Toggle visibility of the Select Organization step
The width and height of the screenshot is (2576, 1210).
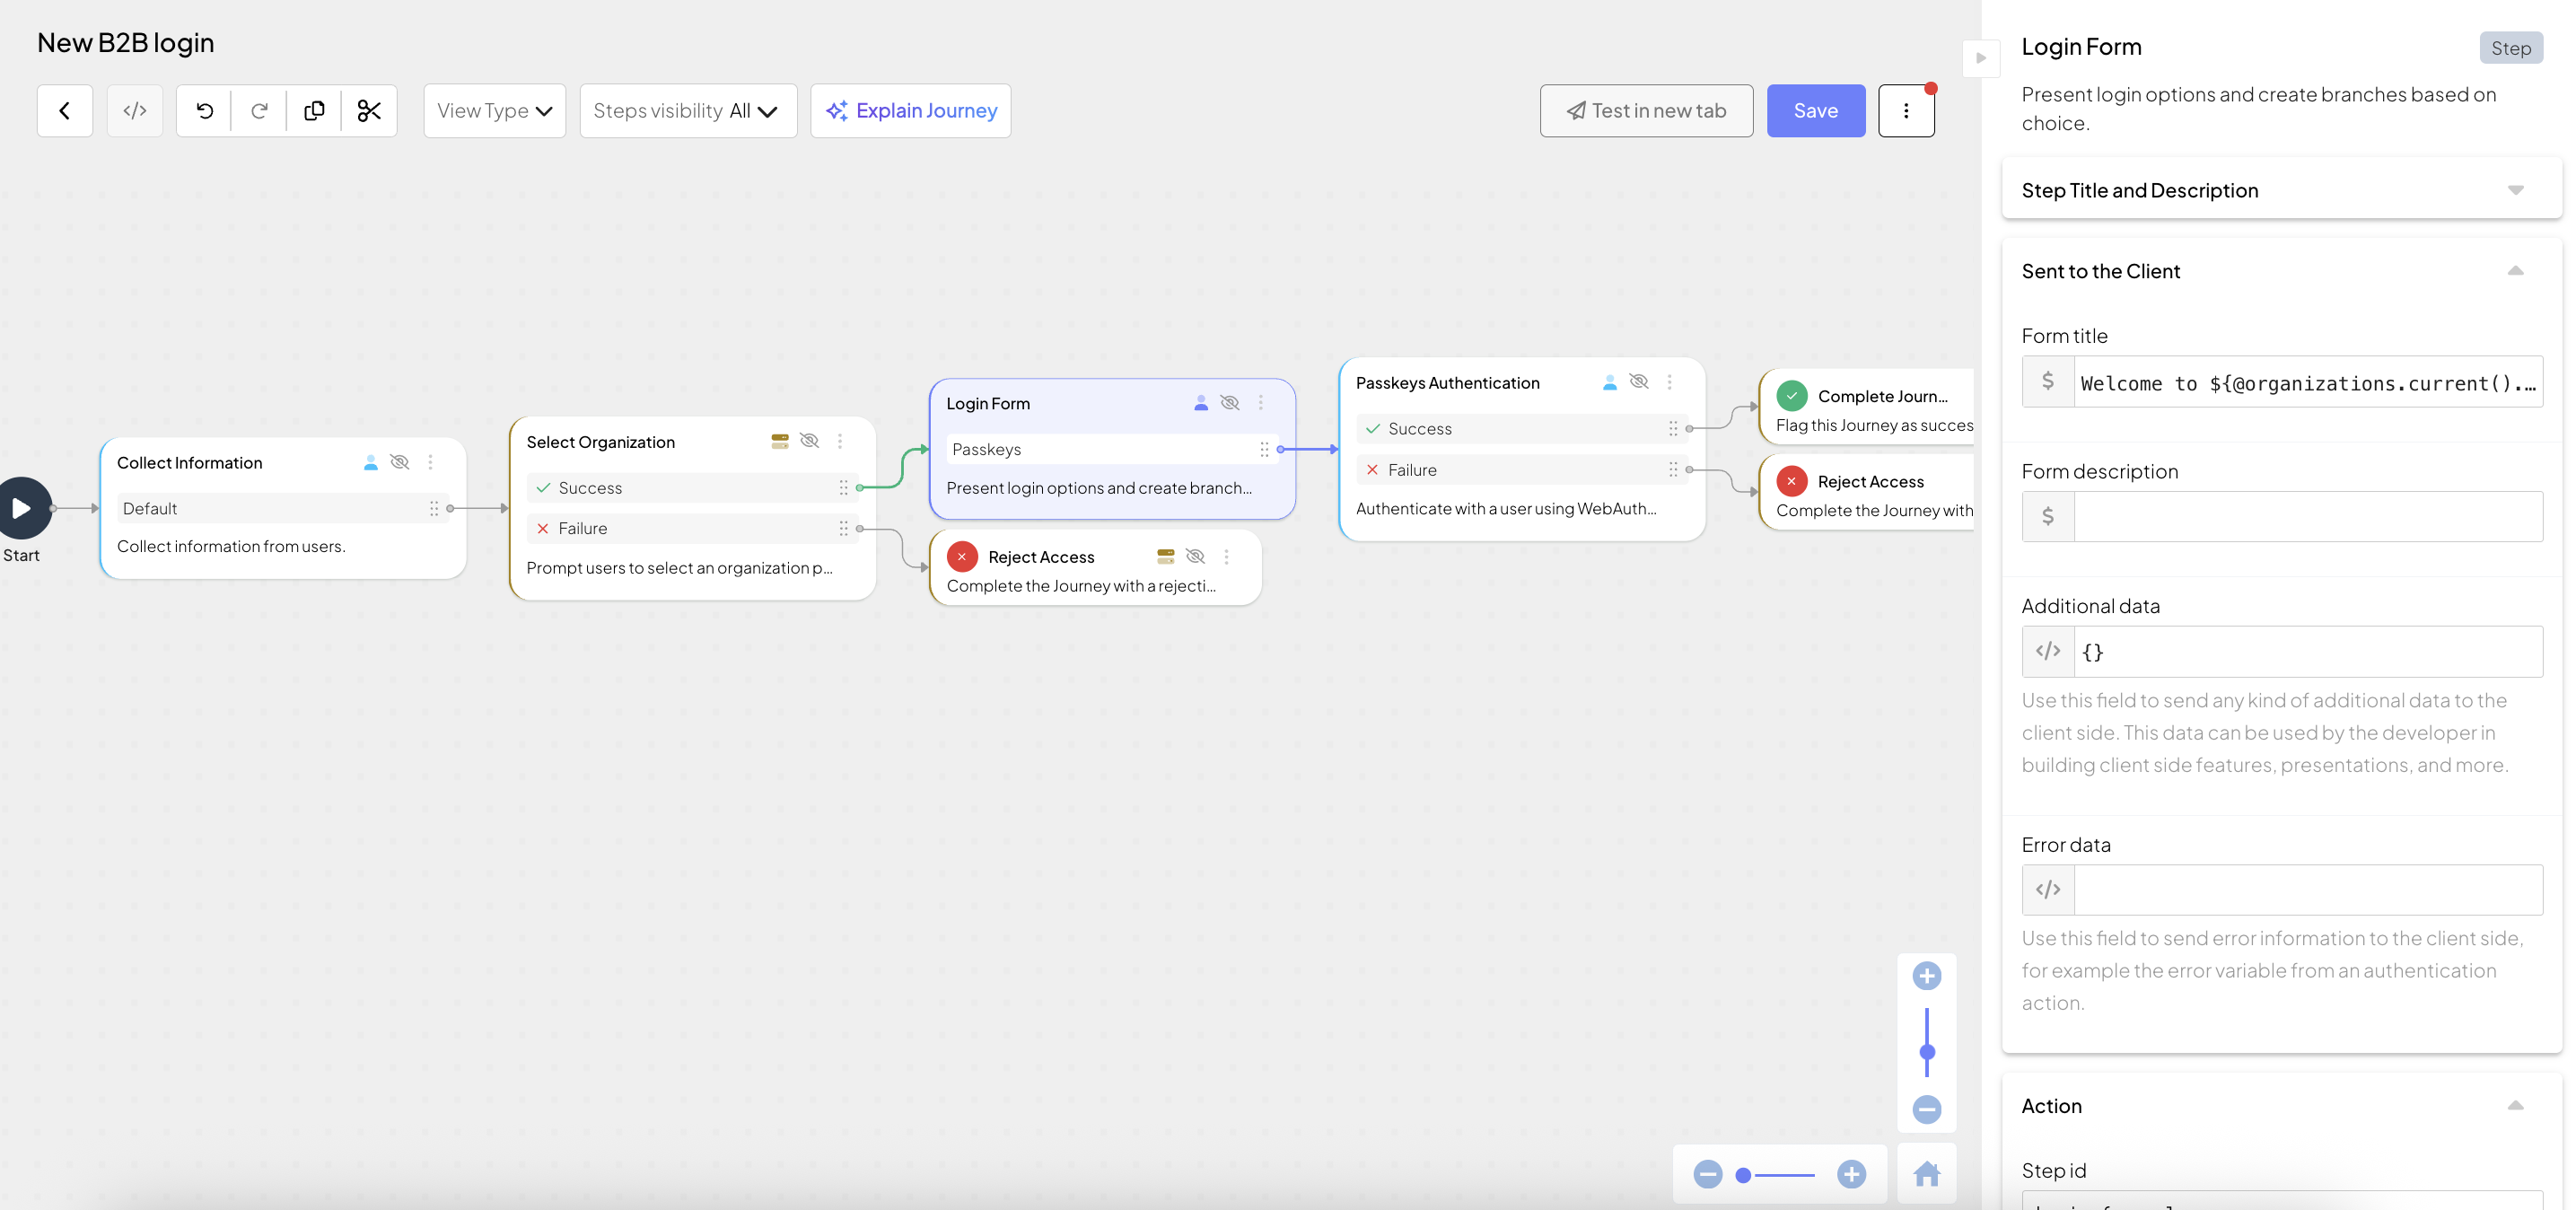pyautogui.click(x=809, y=441)
